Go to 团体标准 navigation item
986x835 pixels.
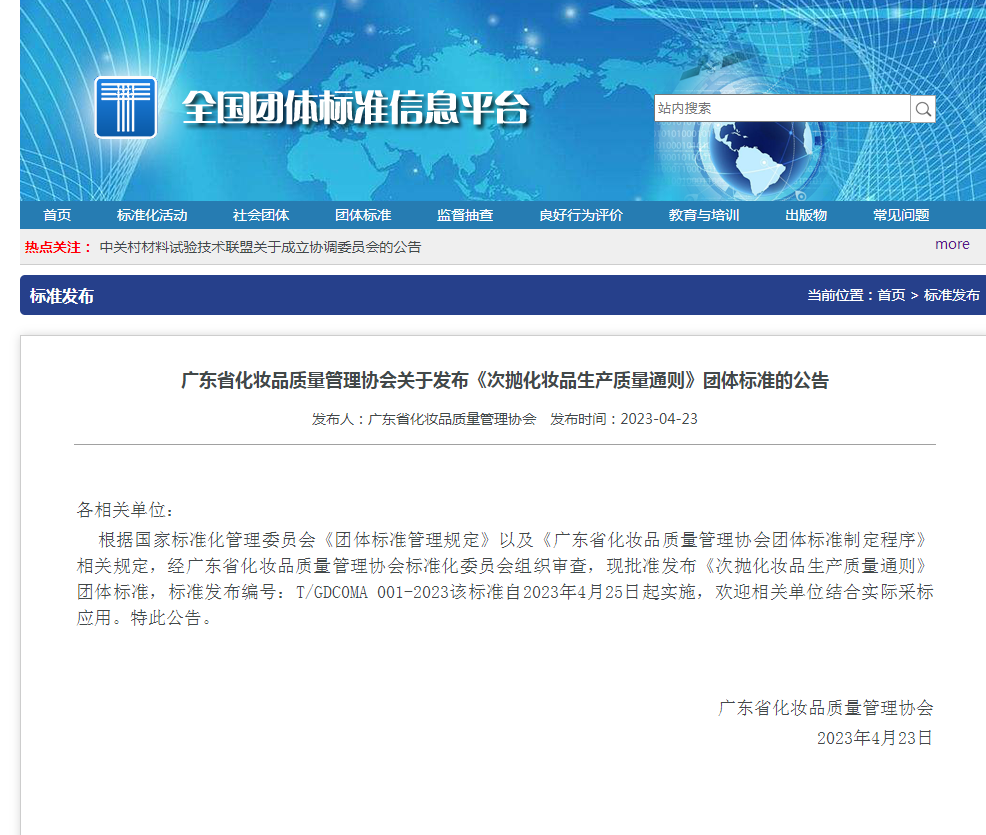[x=363, y=215]
